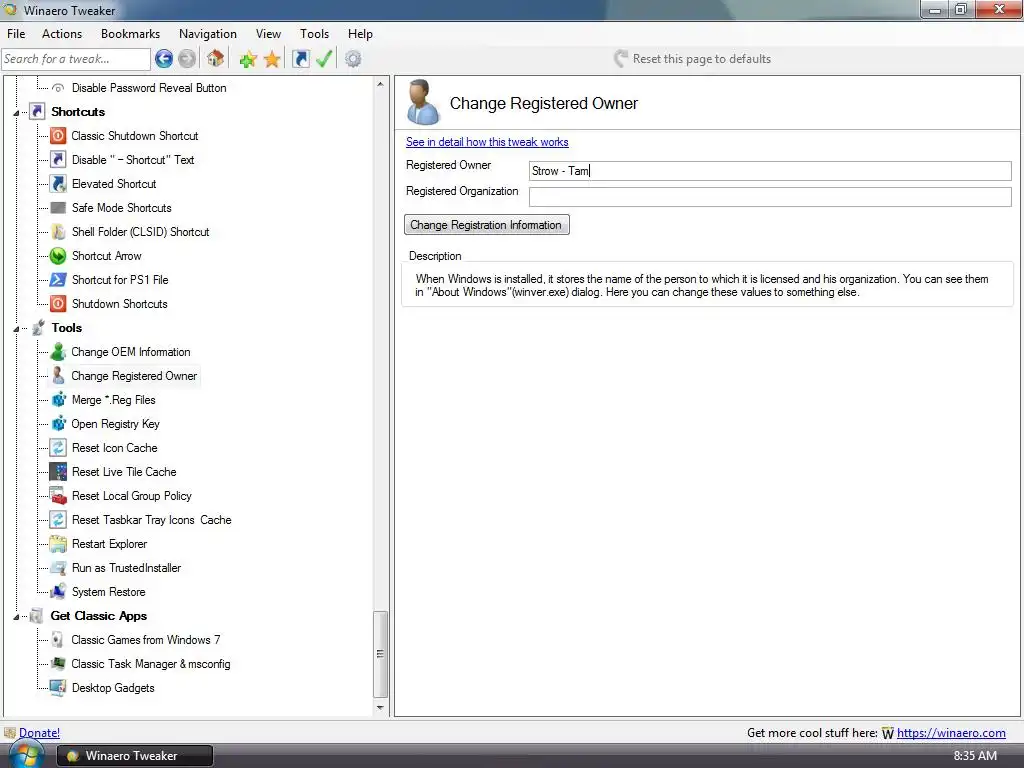Click the tree scrollbar down arrow
Screen dimensions: 1024x768
click(x=380, y=708)
